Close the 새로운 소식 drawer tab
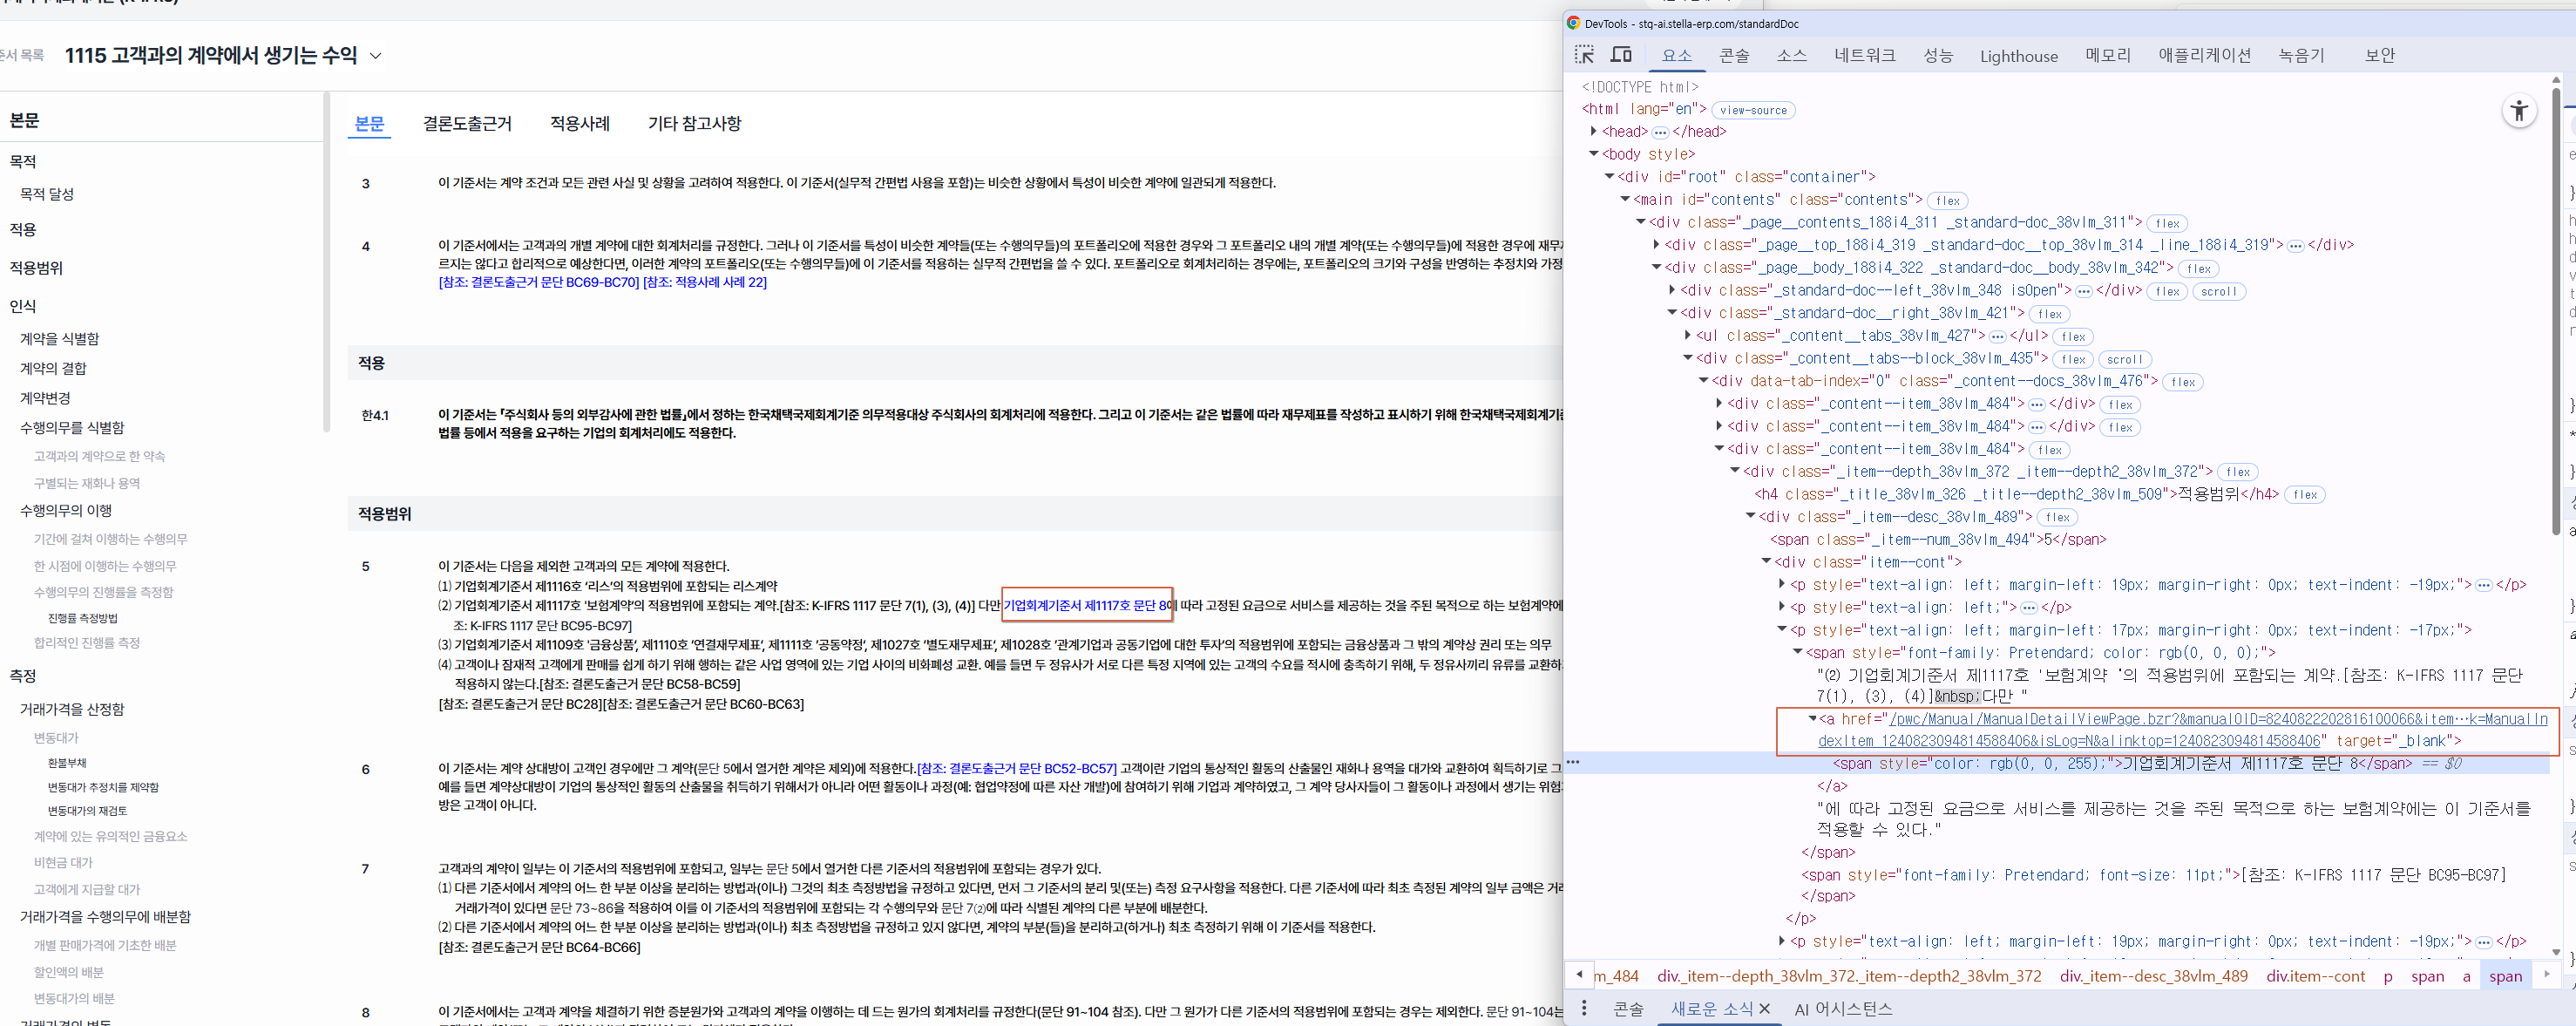Viewport: 2576px width, 1026px height. click(x=1765, y=1008)
